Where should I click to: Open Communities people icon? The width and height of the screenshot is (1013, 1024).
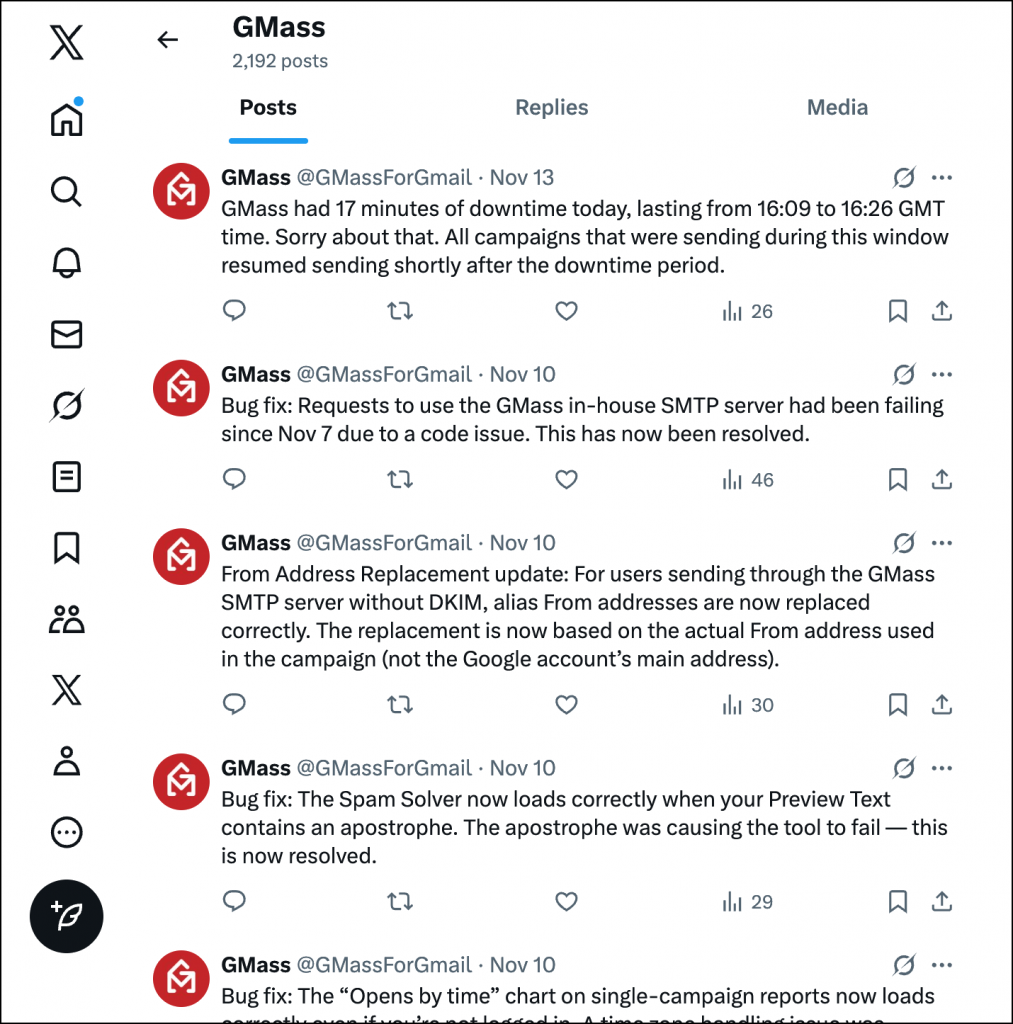(x=66, y=619)
